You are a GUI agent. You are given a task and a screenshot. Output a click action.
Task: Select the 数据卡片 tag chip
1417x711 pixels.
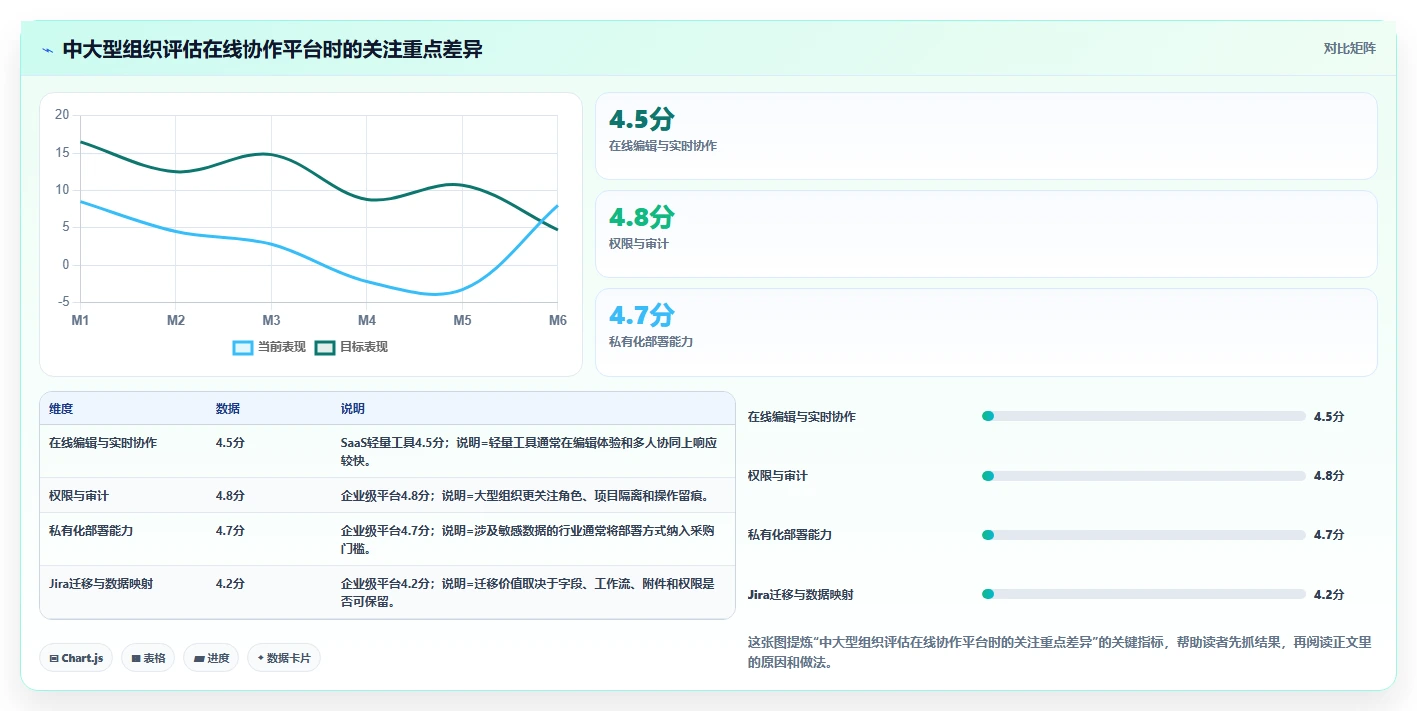tap(284, 658)
